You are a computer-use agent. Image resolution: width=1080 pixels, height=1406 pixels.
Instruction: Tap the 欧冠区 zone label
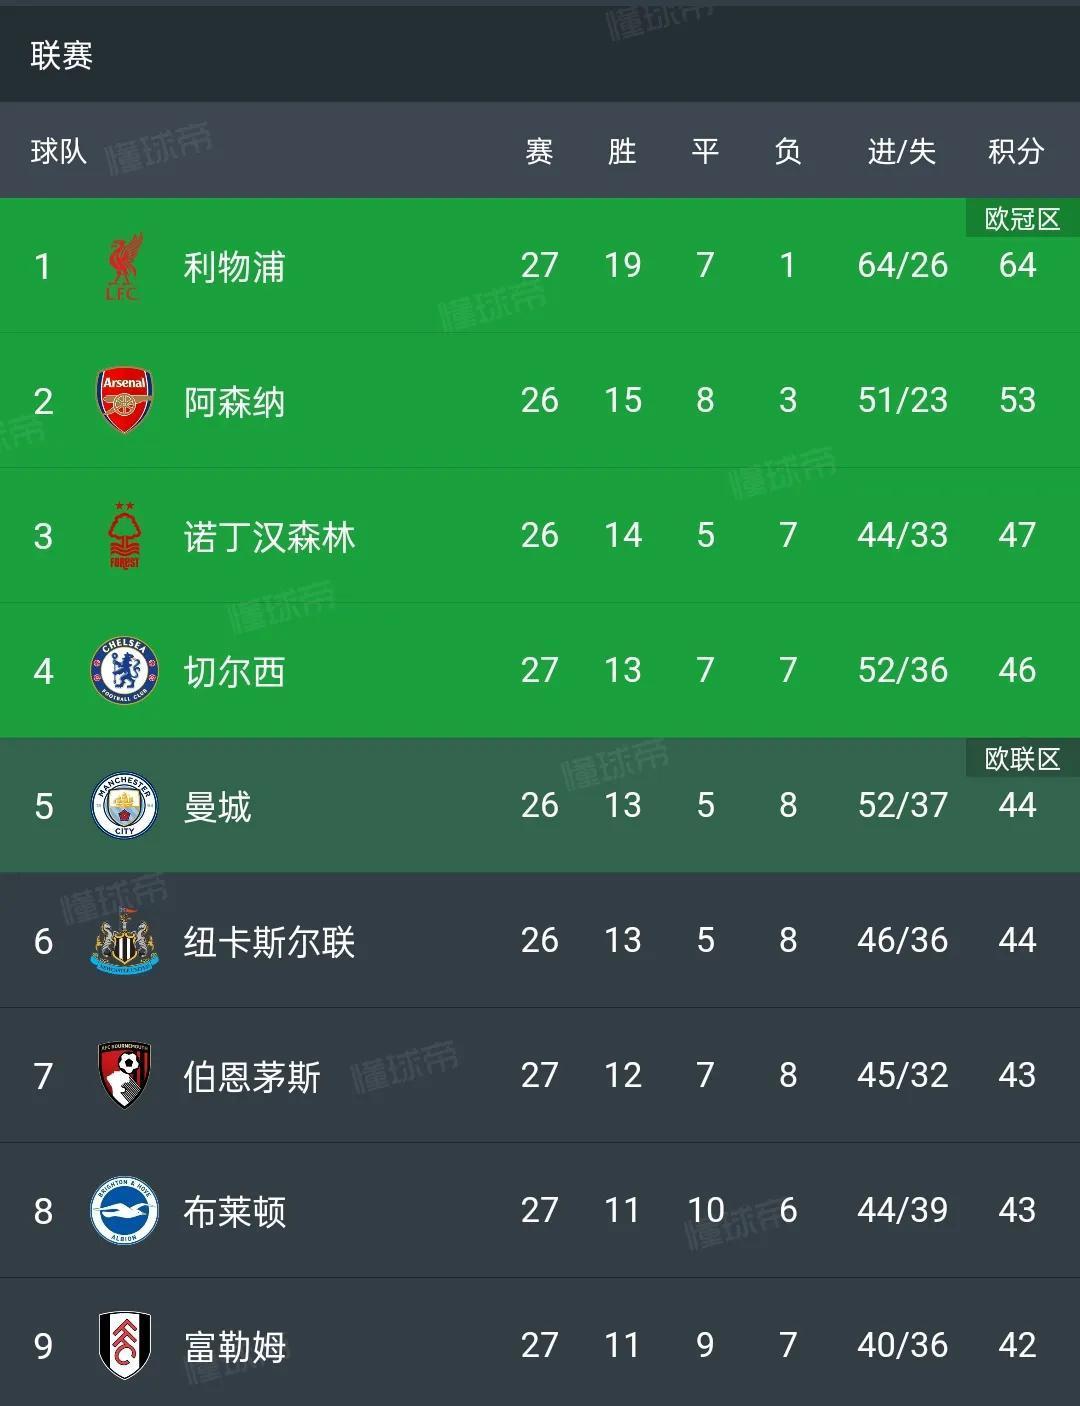[x=1022, y=219]
